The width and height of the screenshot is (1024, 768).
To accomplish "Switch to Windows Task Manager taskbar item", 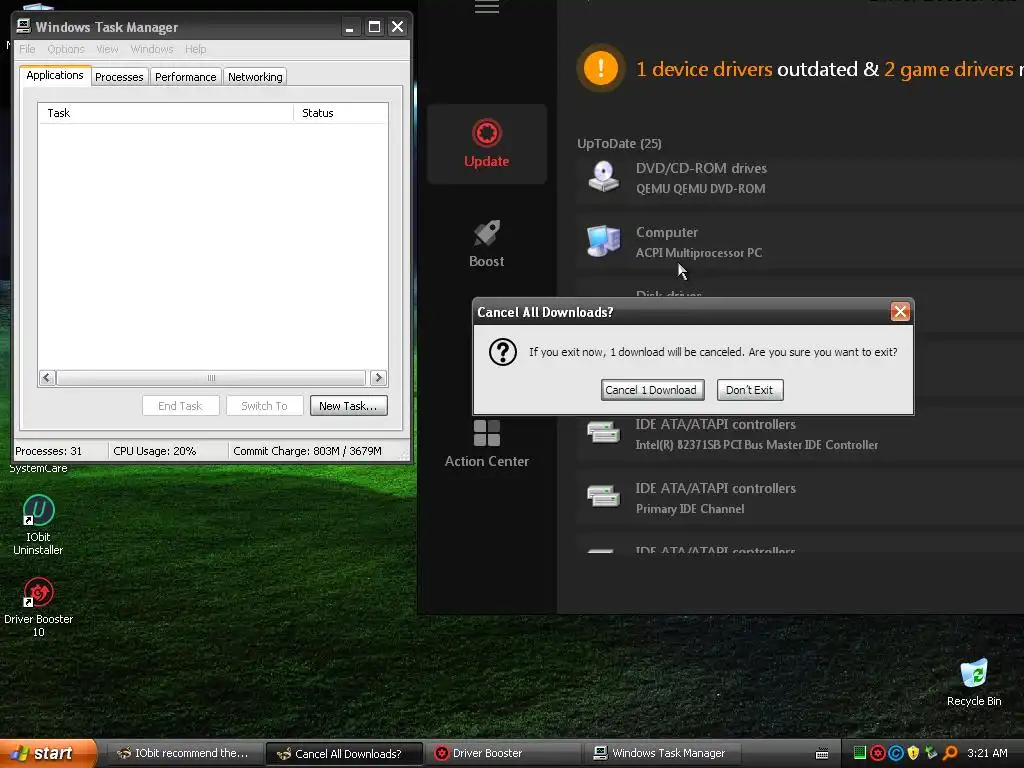I will coord(661,753).
